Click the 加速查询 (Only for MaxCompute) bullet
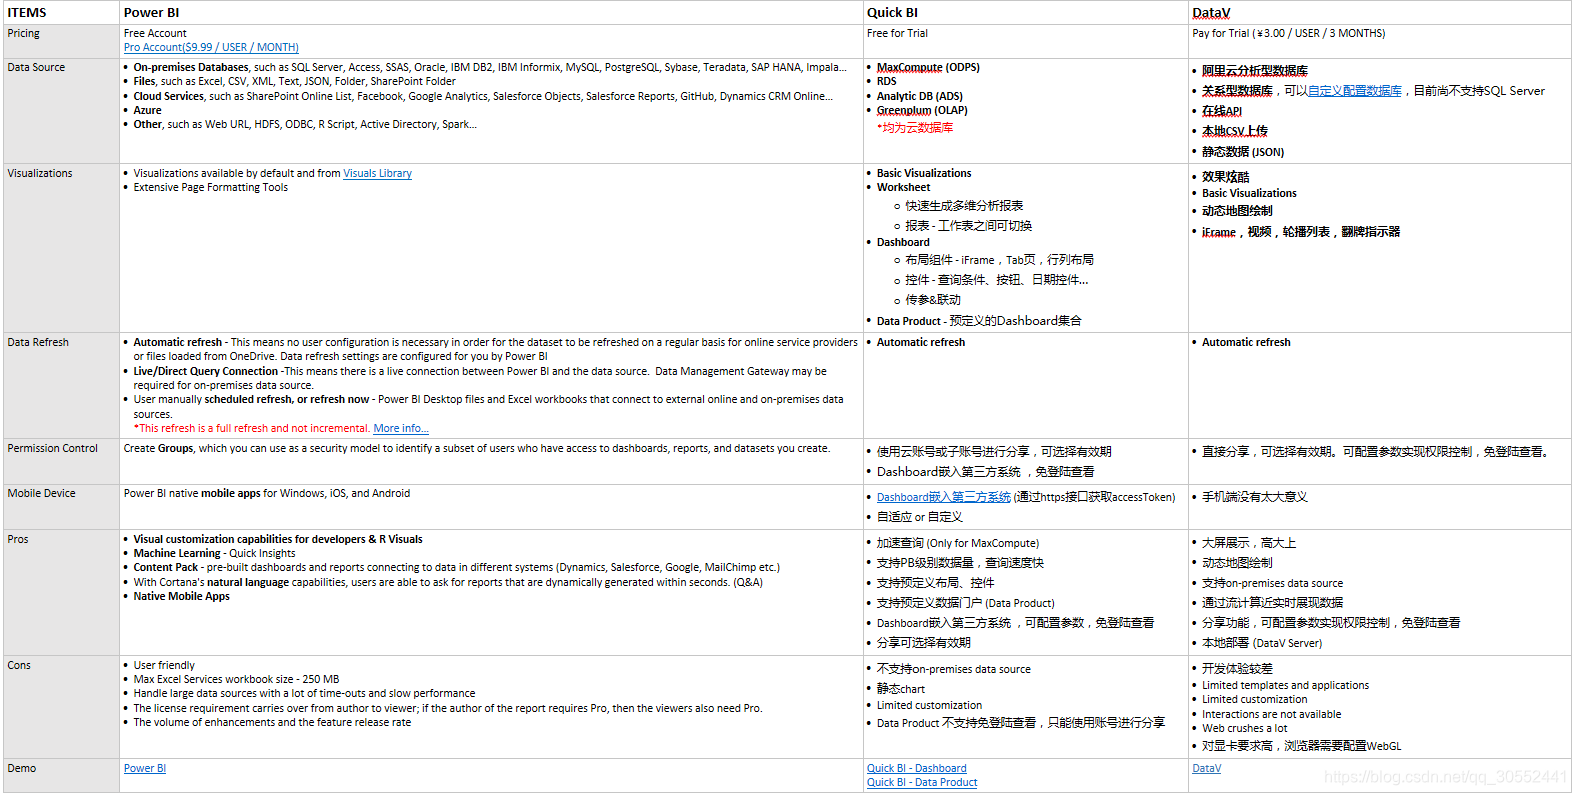This screenshot has width=1575, height=795. tap(958, 543)
